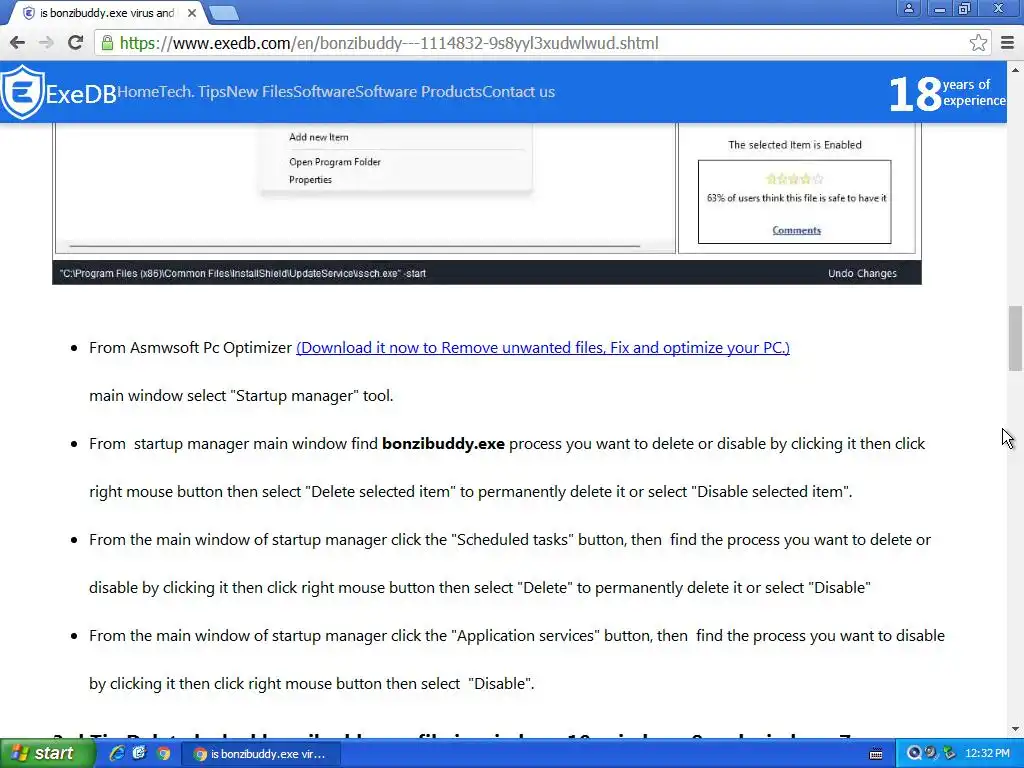Open the Windows start button

(46, 754)
